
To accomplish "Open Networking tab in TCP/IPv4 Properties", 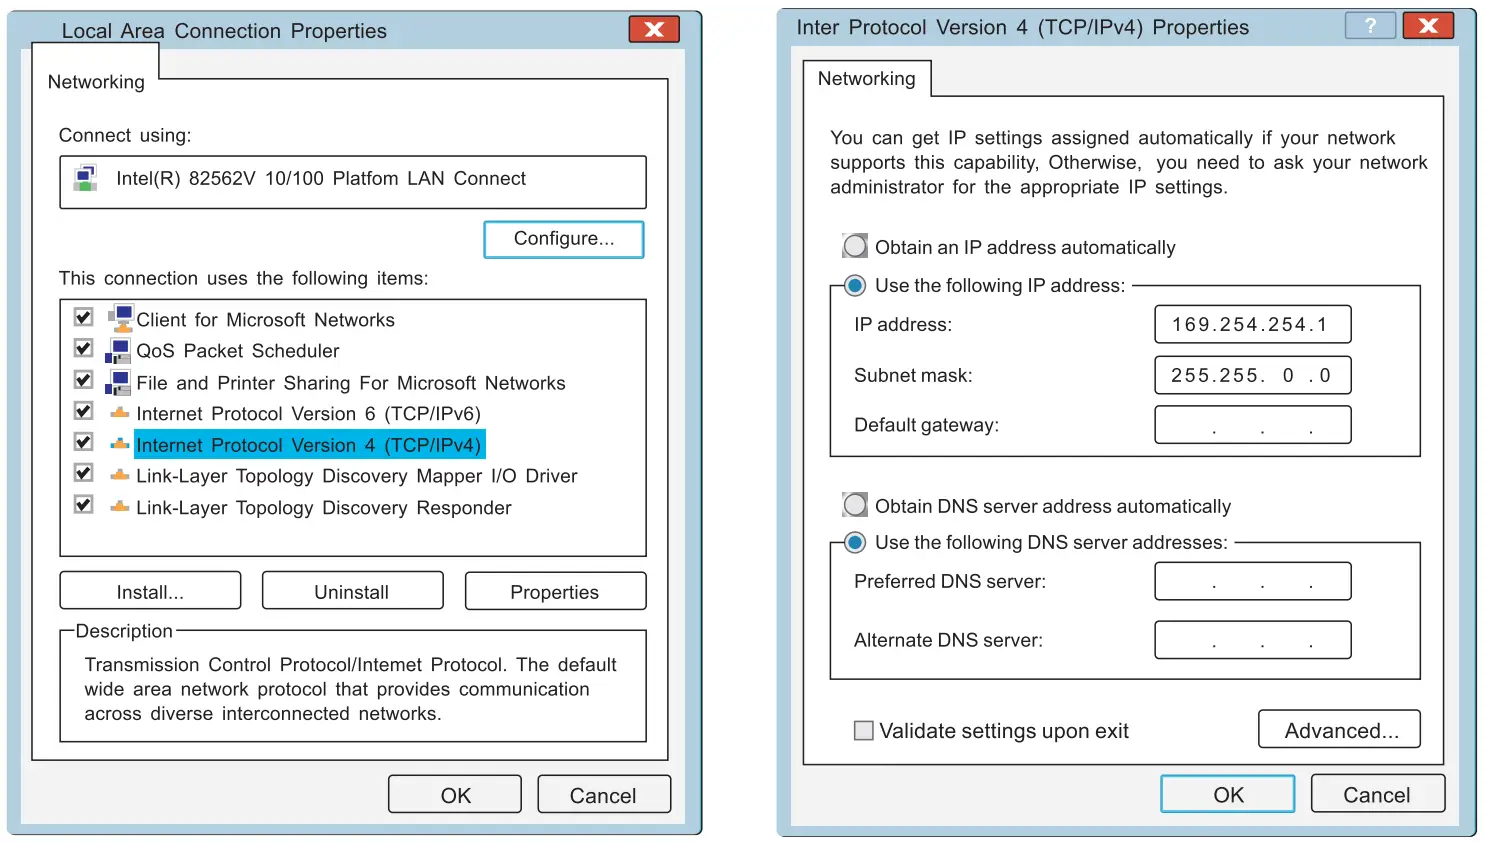I will [x=867, y=78].
